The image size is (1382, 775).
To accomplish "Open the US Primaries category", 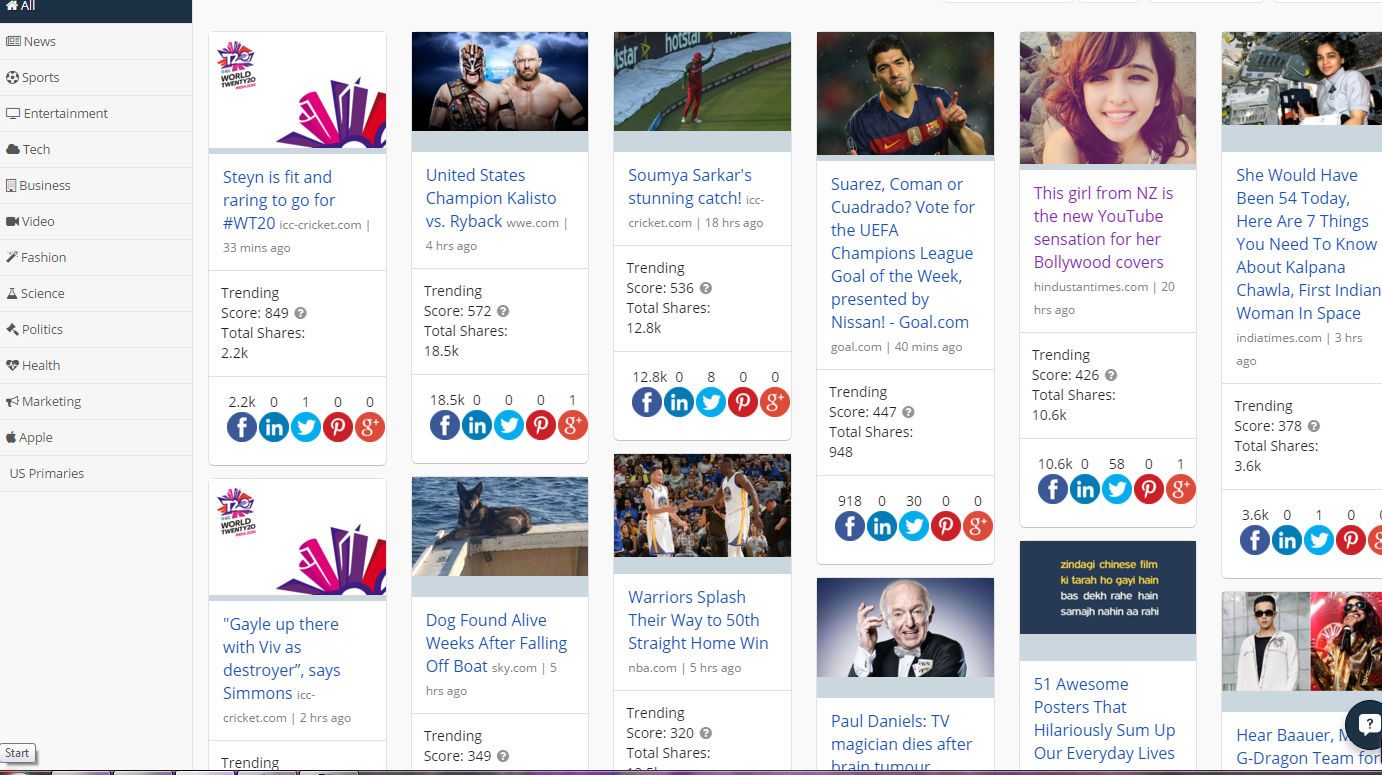I will pyautogui.click(x=96, y=473).
